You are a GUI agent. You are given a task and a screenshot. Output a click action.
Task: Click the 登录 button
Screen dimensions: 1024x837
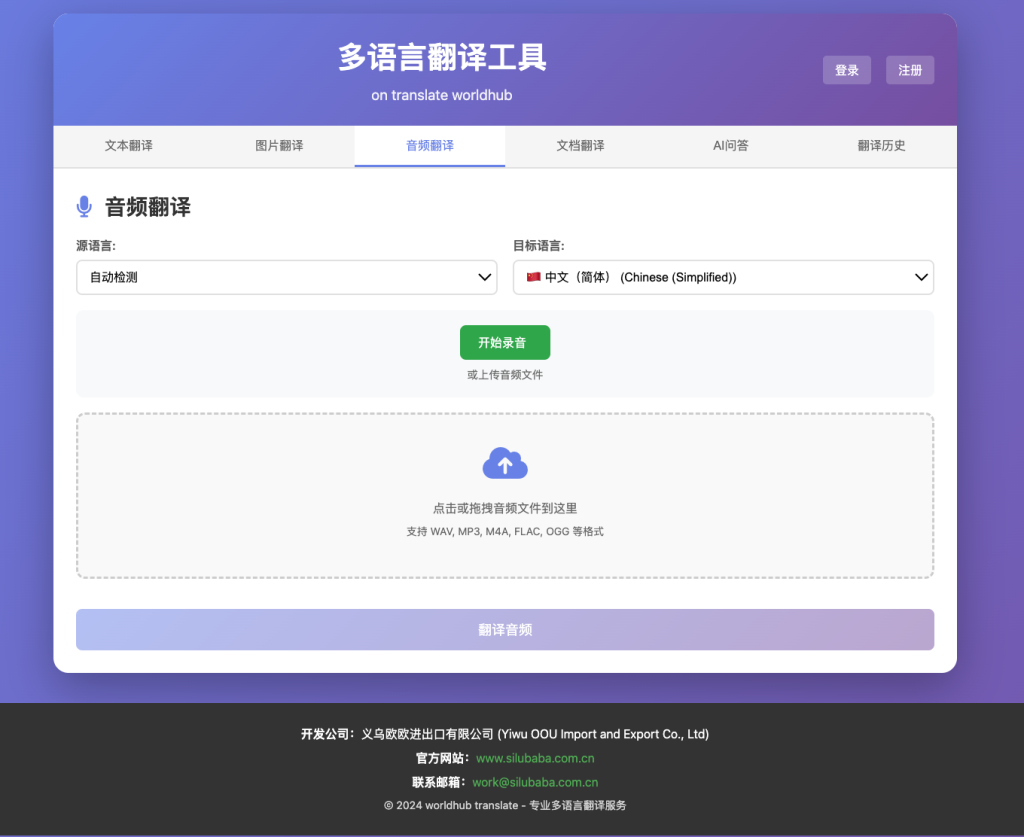[846, 70]
